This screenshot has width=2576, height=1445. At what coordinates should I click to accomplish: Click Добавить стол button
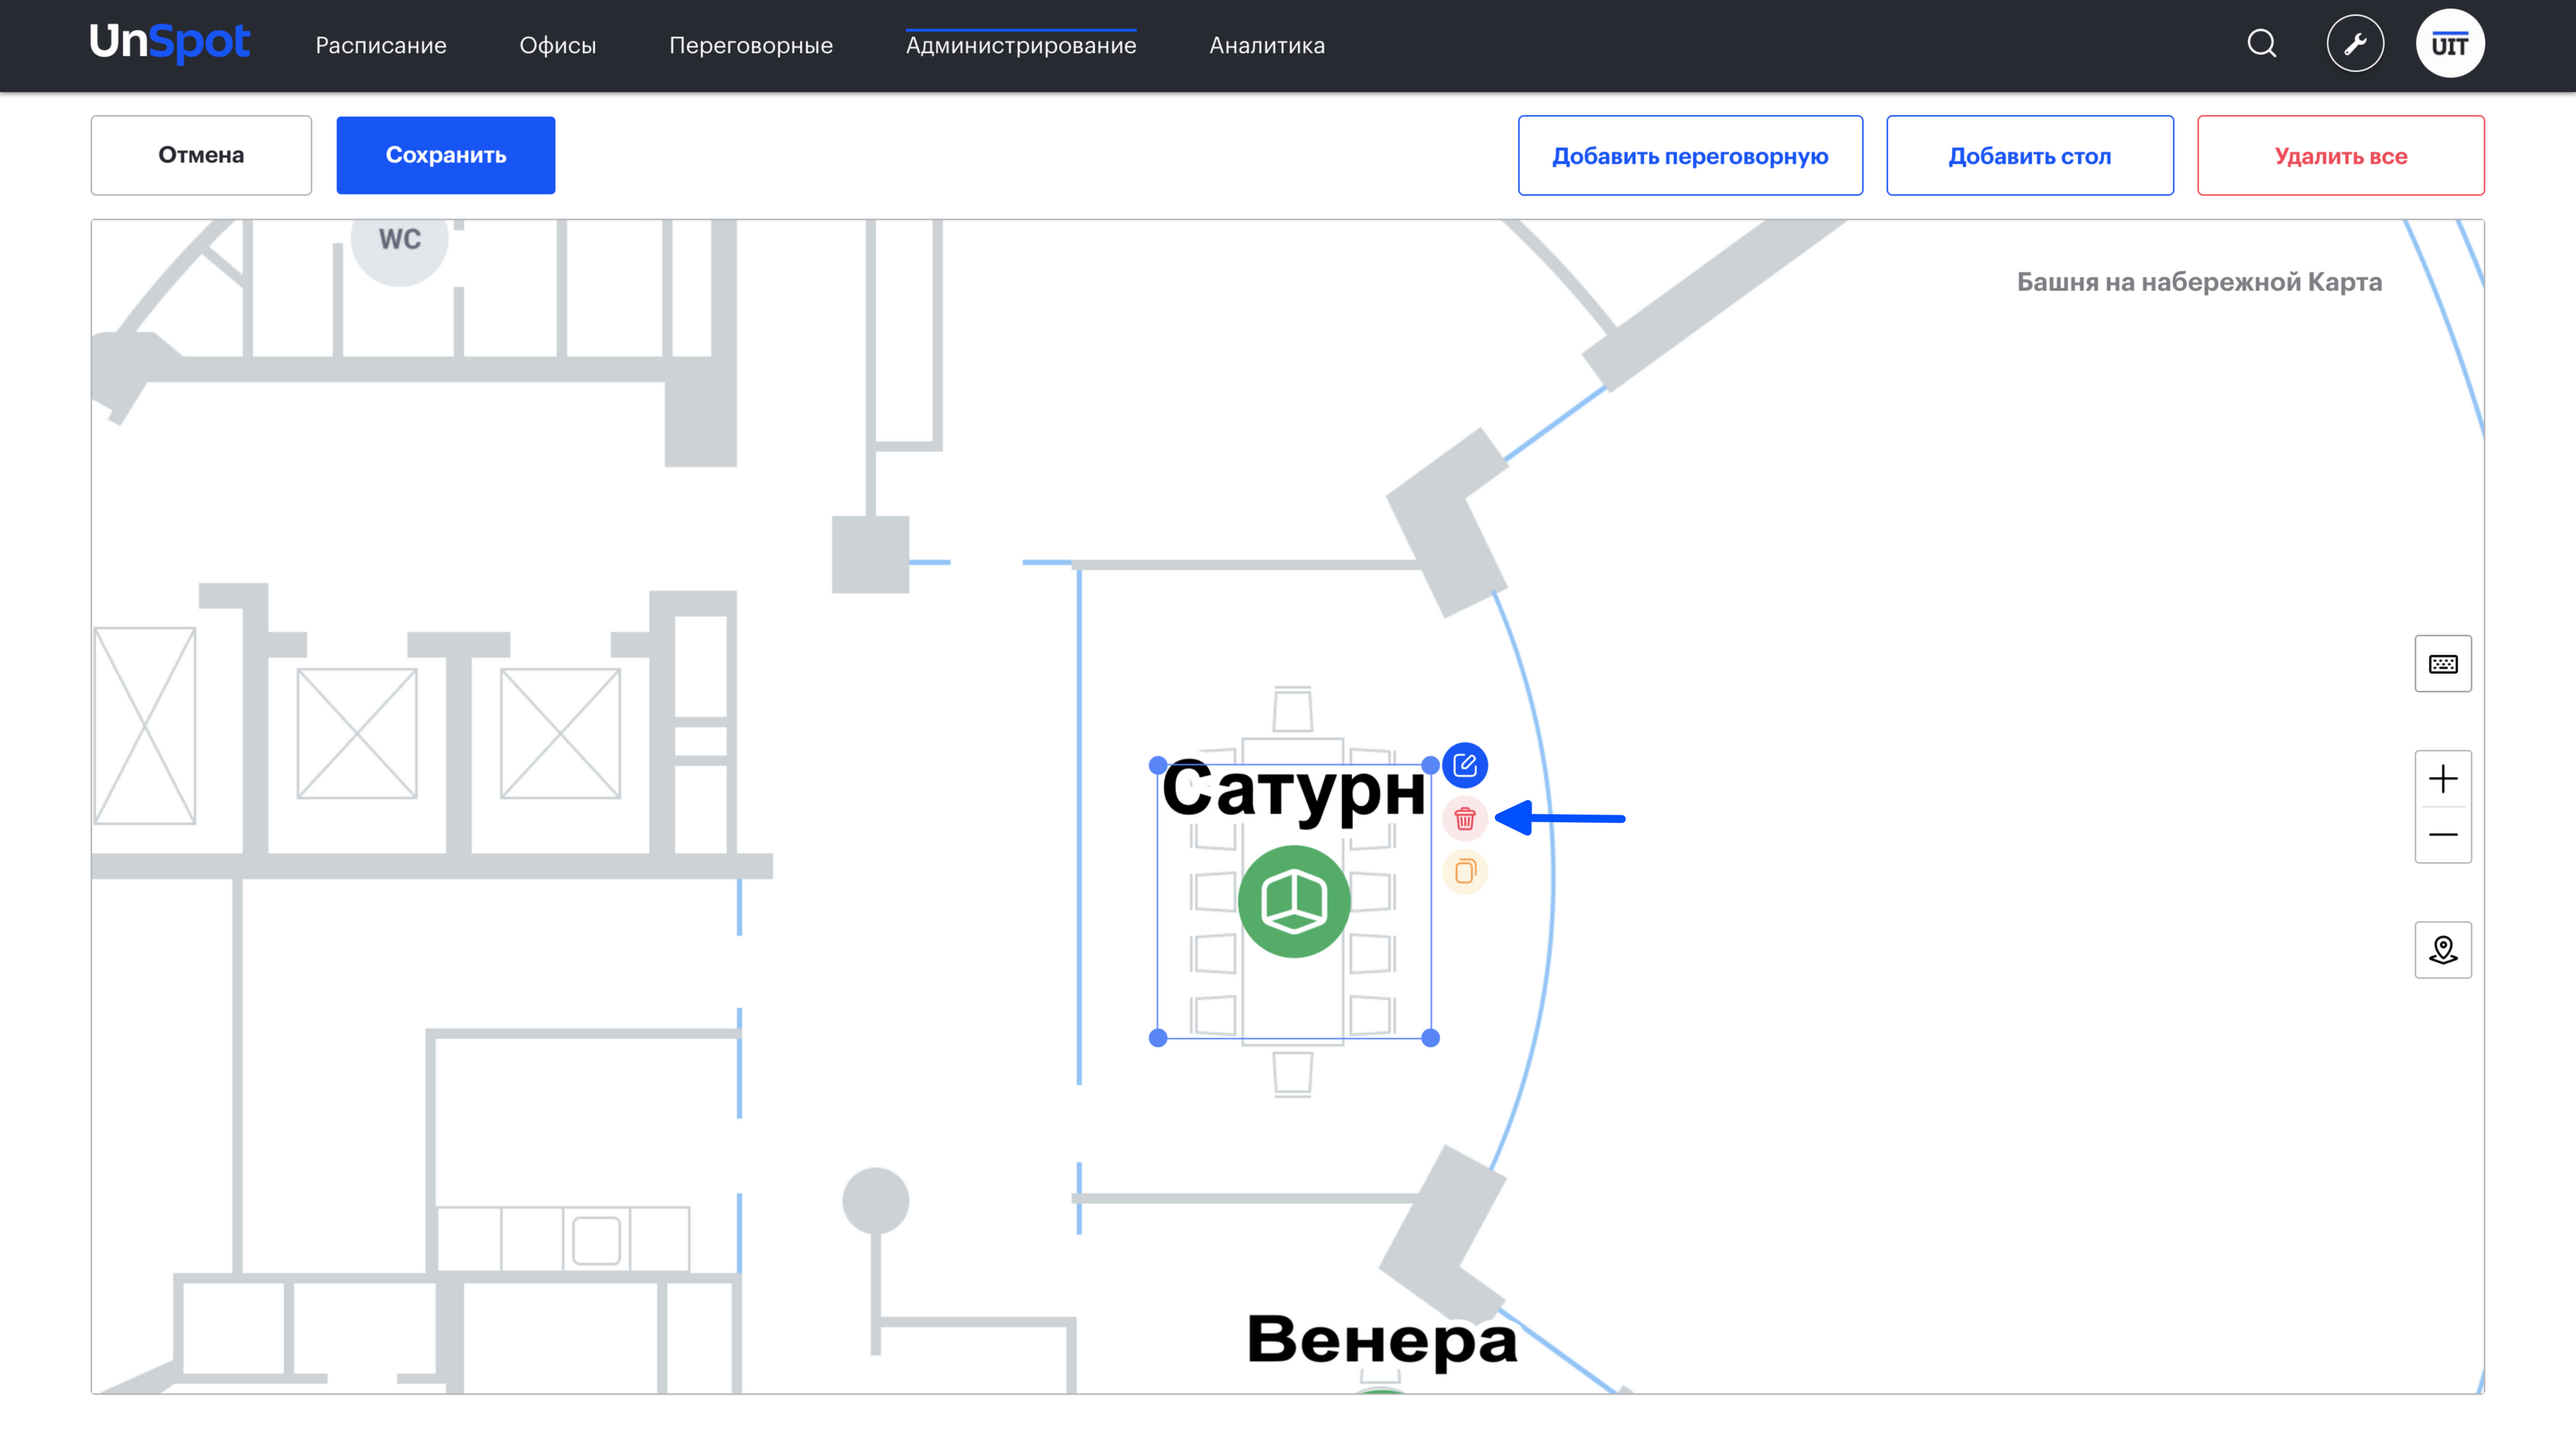[2030, 155]
